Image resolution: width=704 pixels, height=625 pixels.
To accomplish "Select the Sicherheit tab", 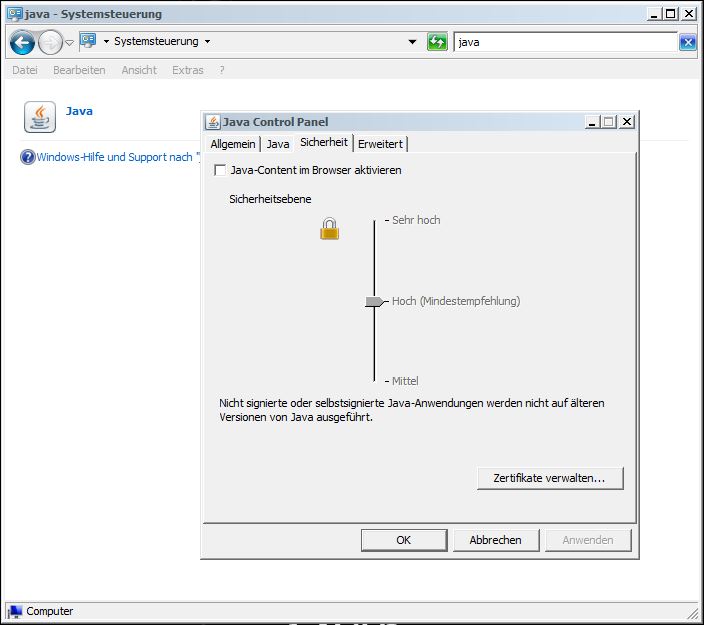I will coord(324,142).
